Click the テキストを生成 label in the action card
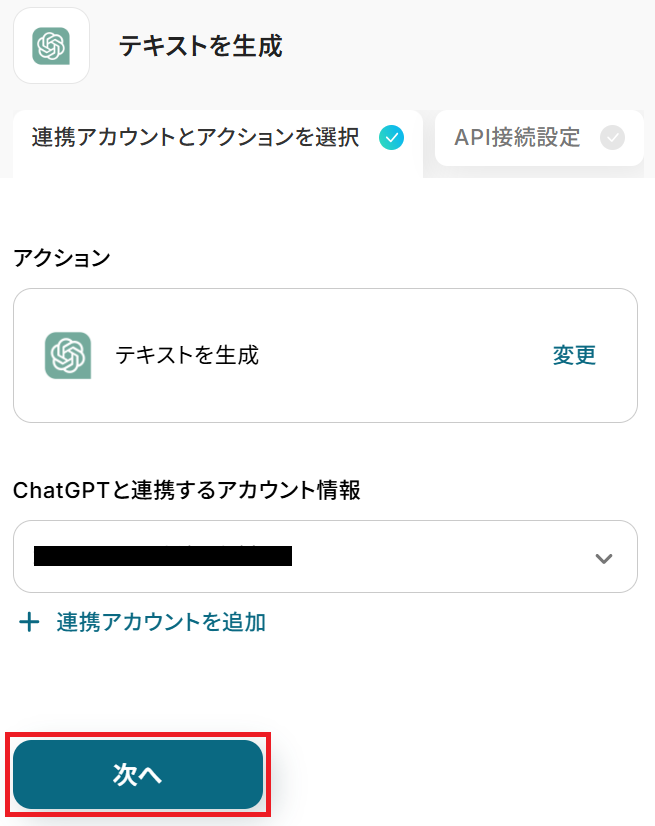Screen dimensions: 655x826 (x=187, y=355)
